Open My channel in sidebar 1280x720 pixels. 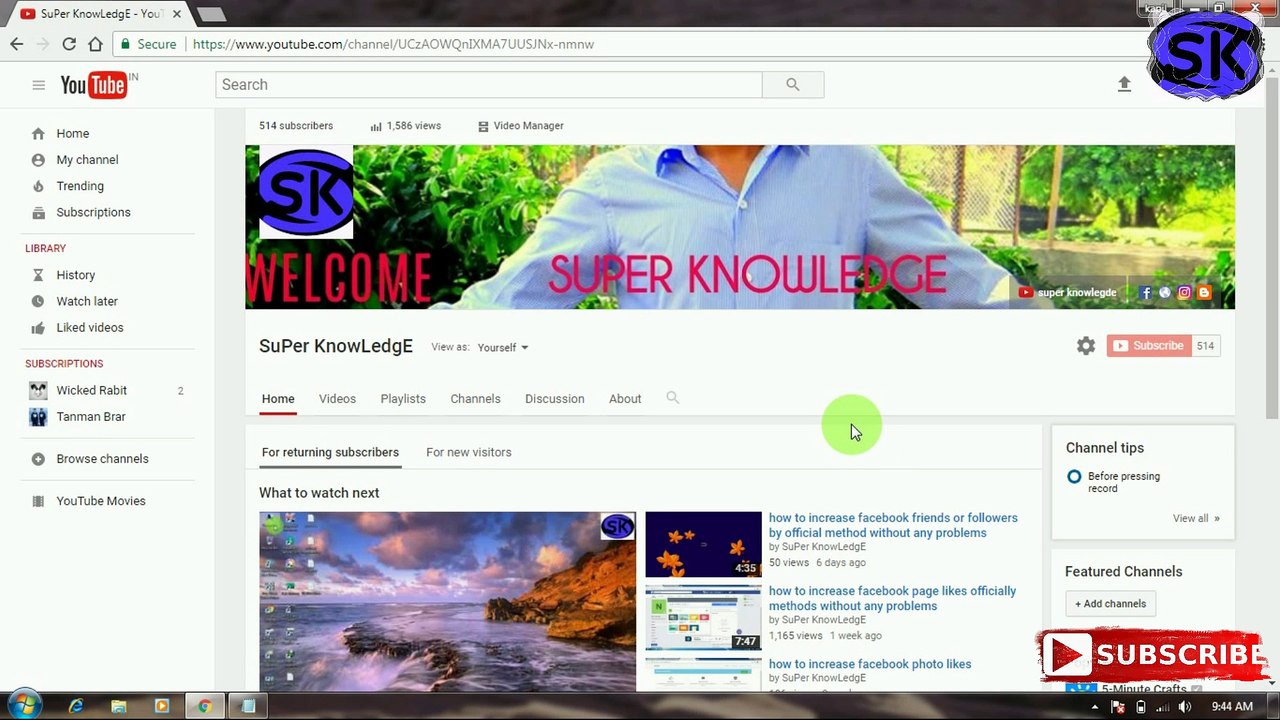[x=87, y=160]
